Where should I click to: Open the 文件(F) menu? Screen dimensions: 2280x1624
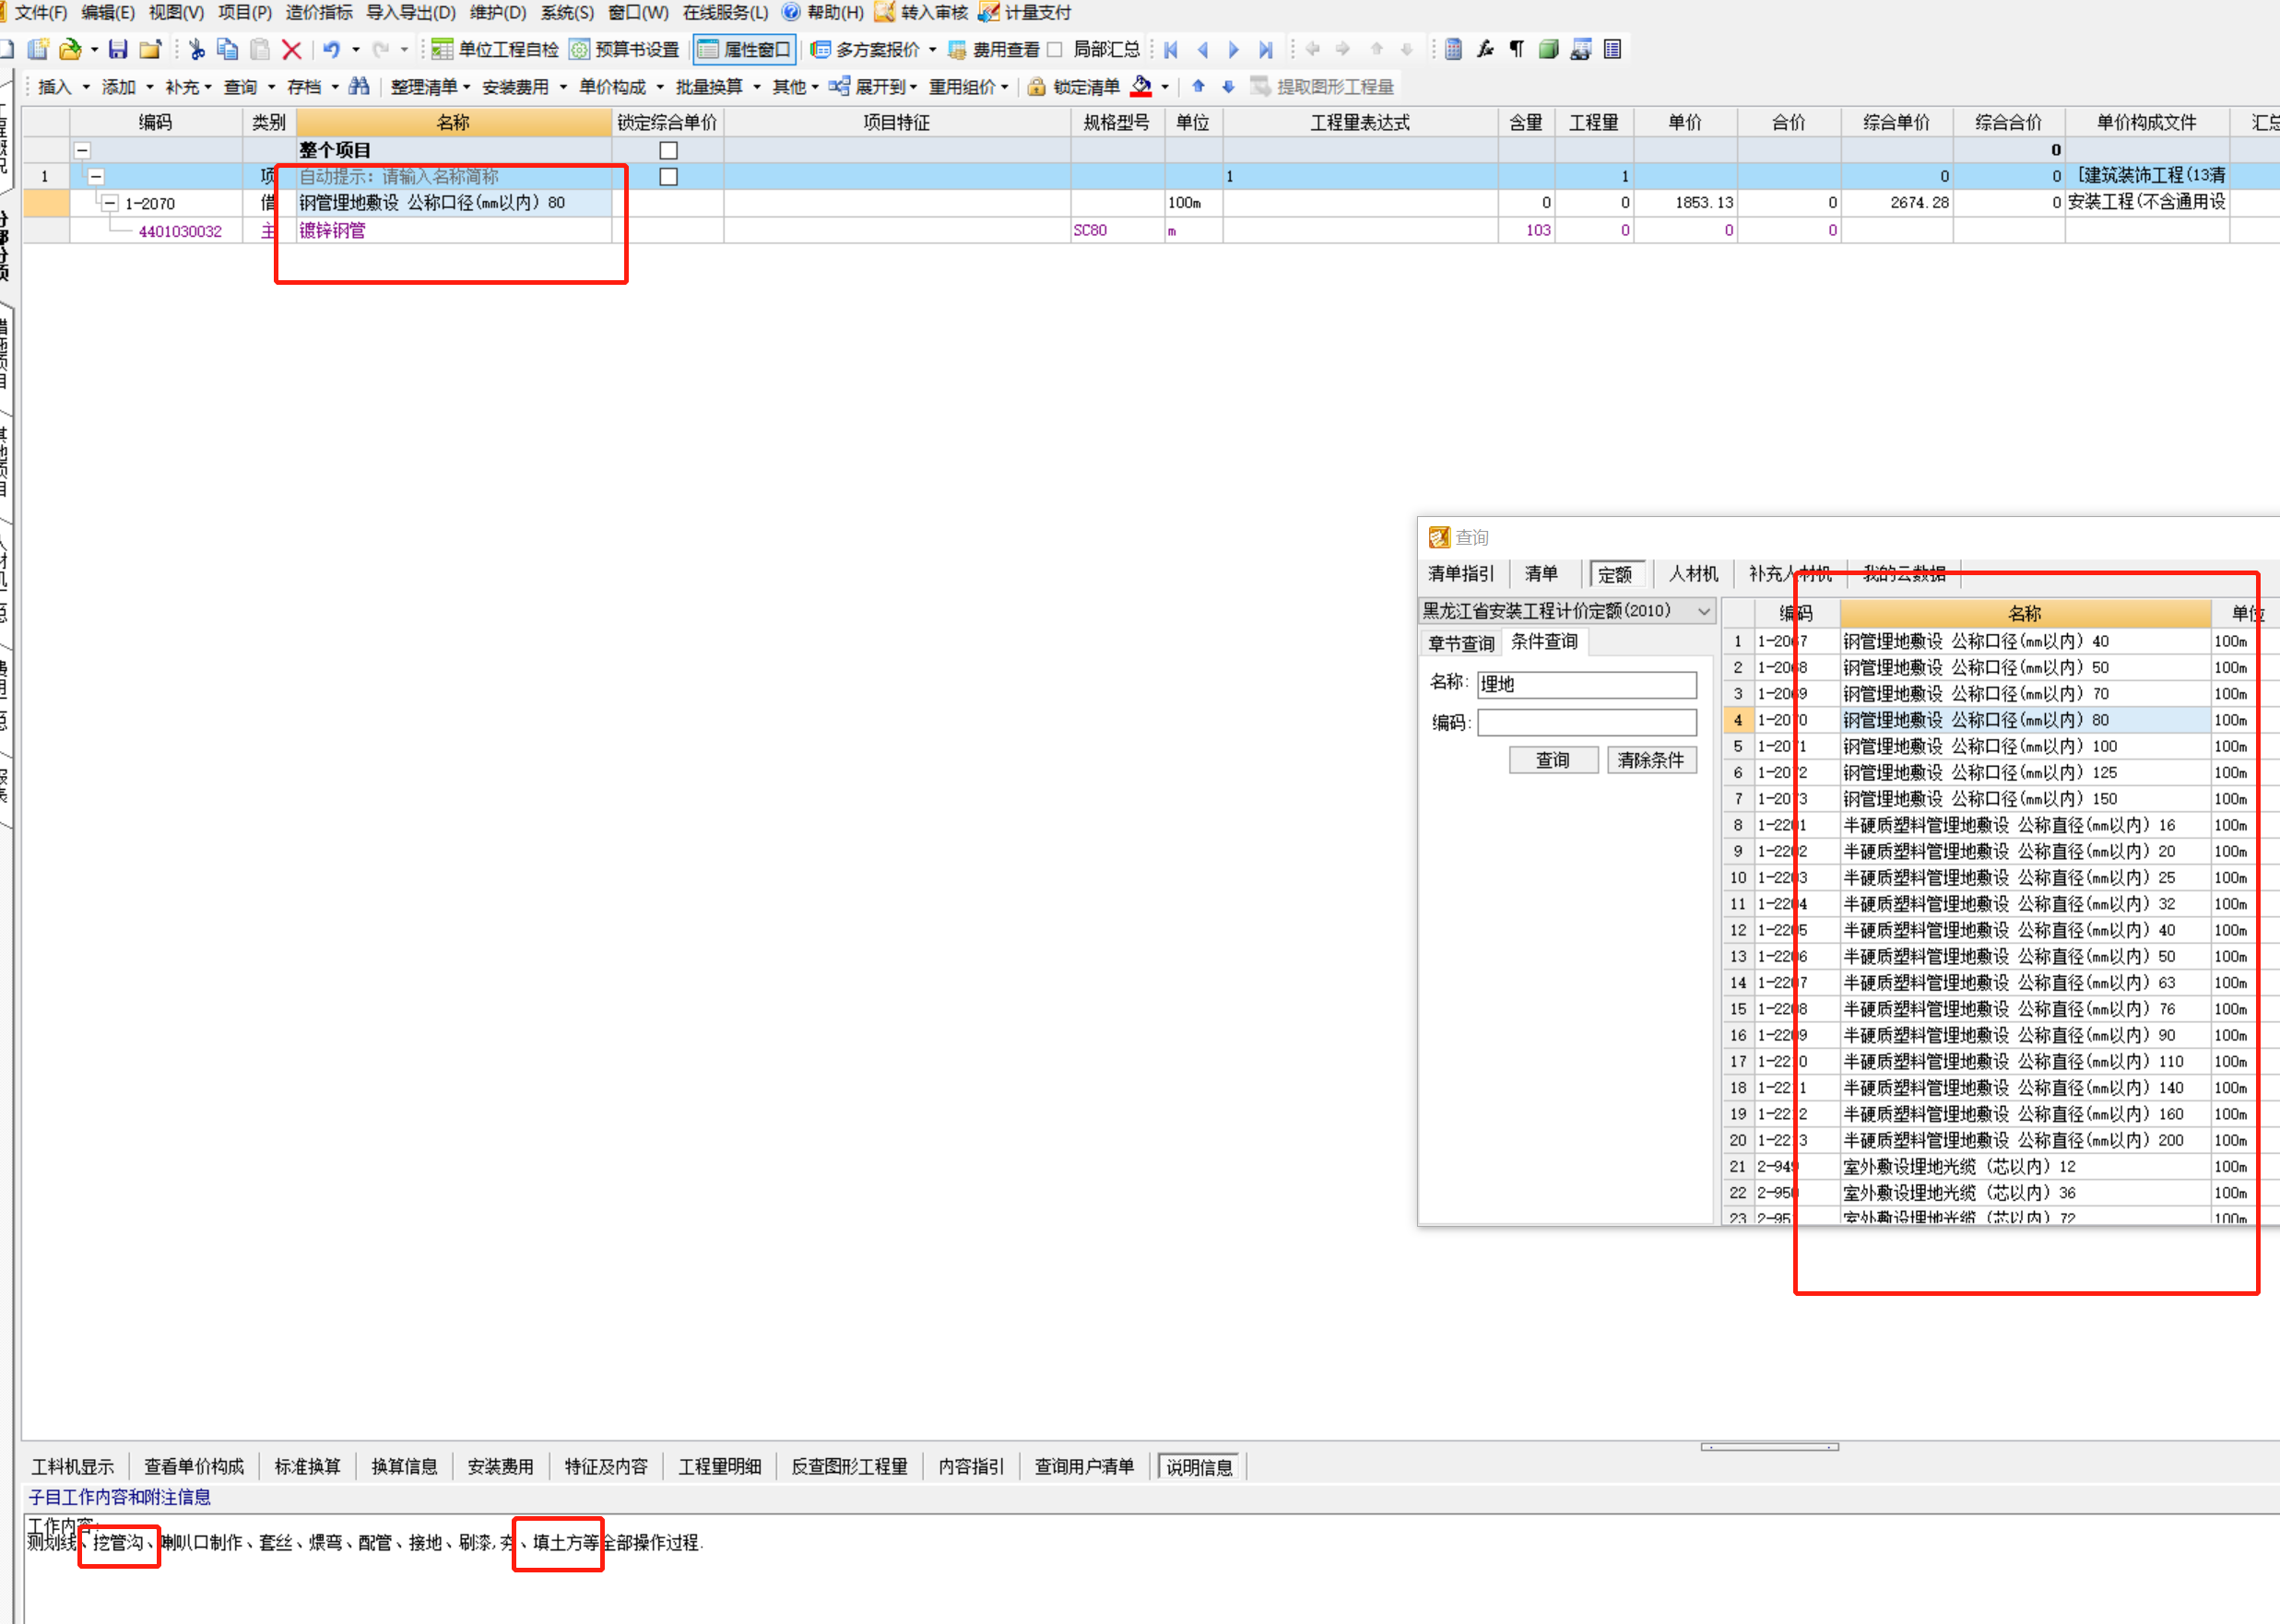40,12
